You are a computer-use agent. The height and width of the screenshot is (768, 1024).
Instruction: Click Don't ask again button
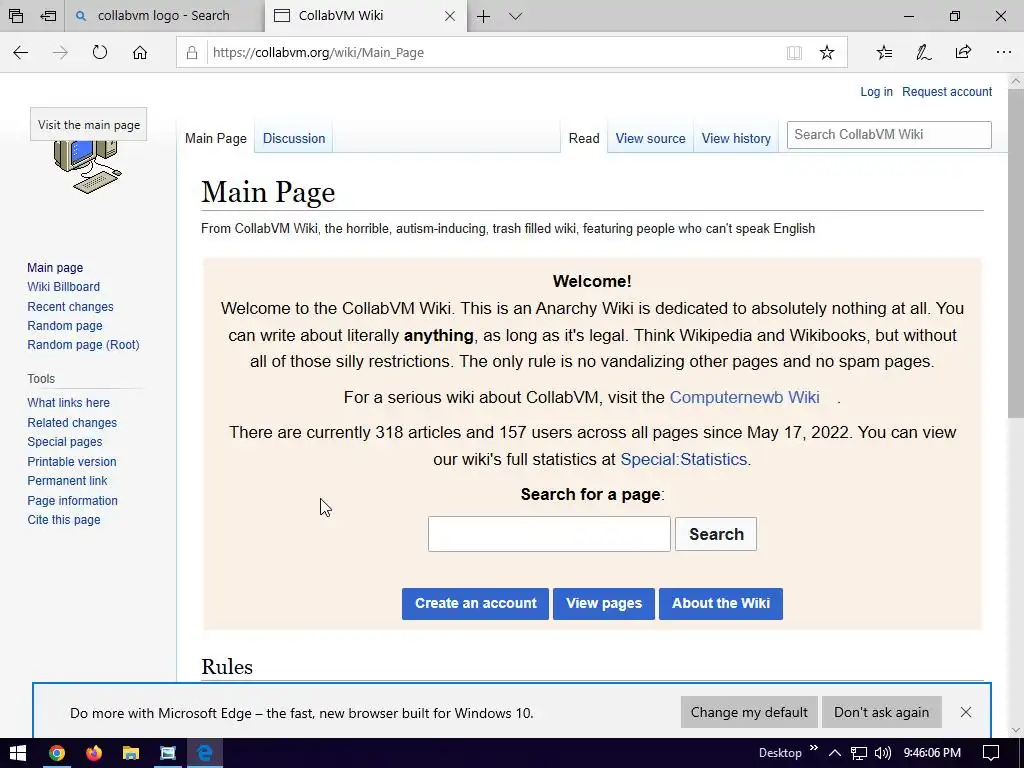click(882, 712)
